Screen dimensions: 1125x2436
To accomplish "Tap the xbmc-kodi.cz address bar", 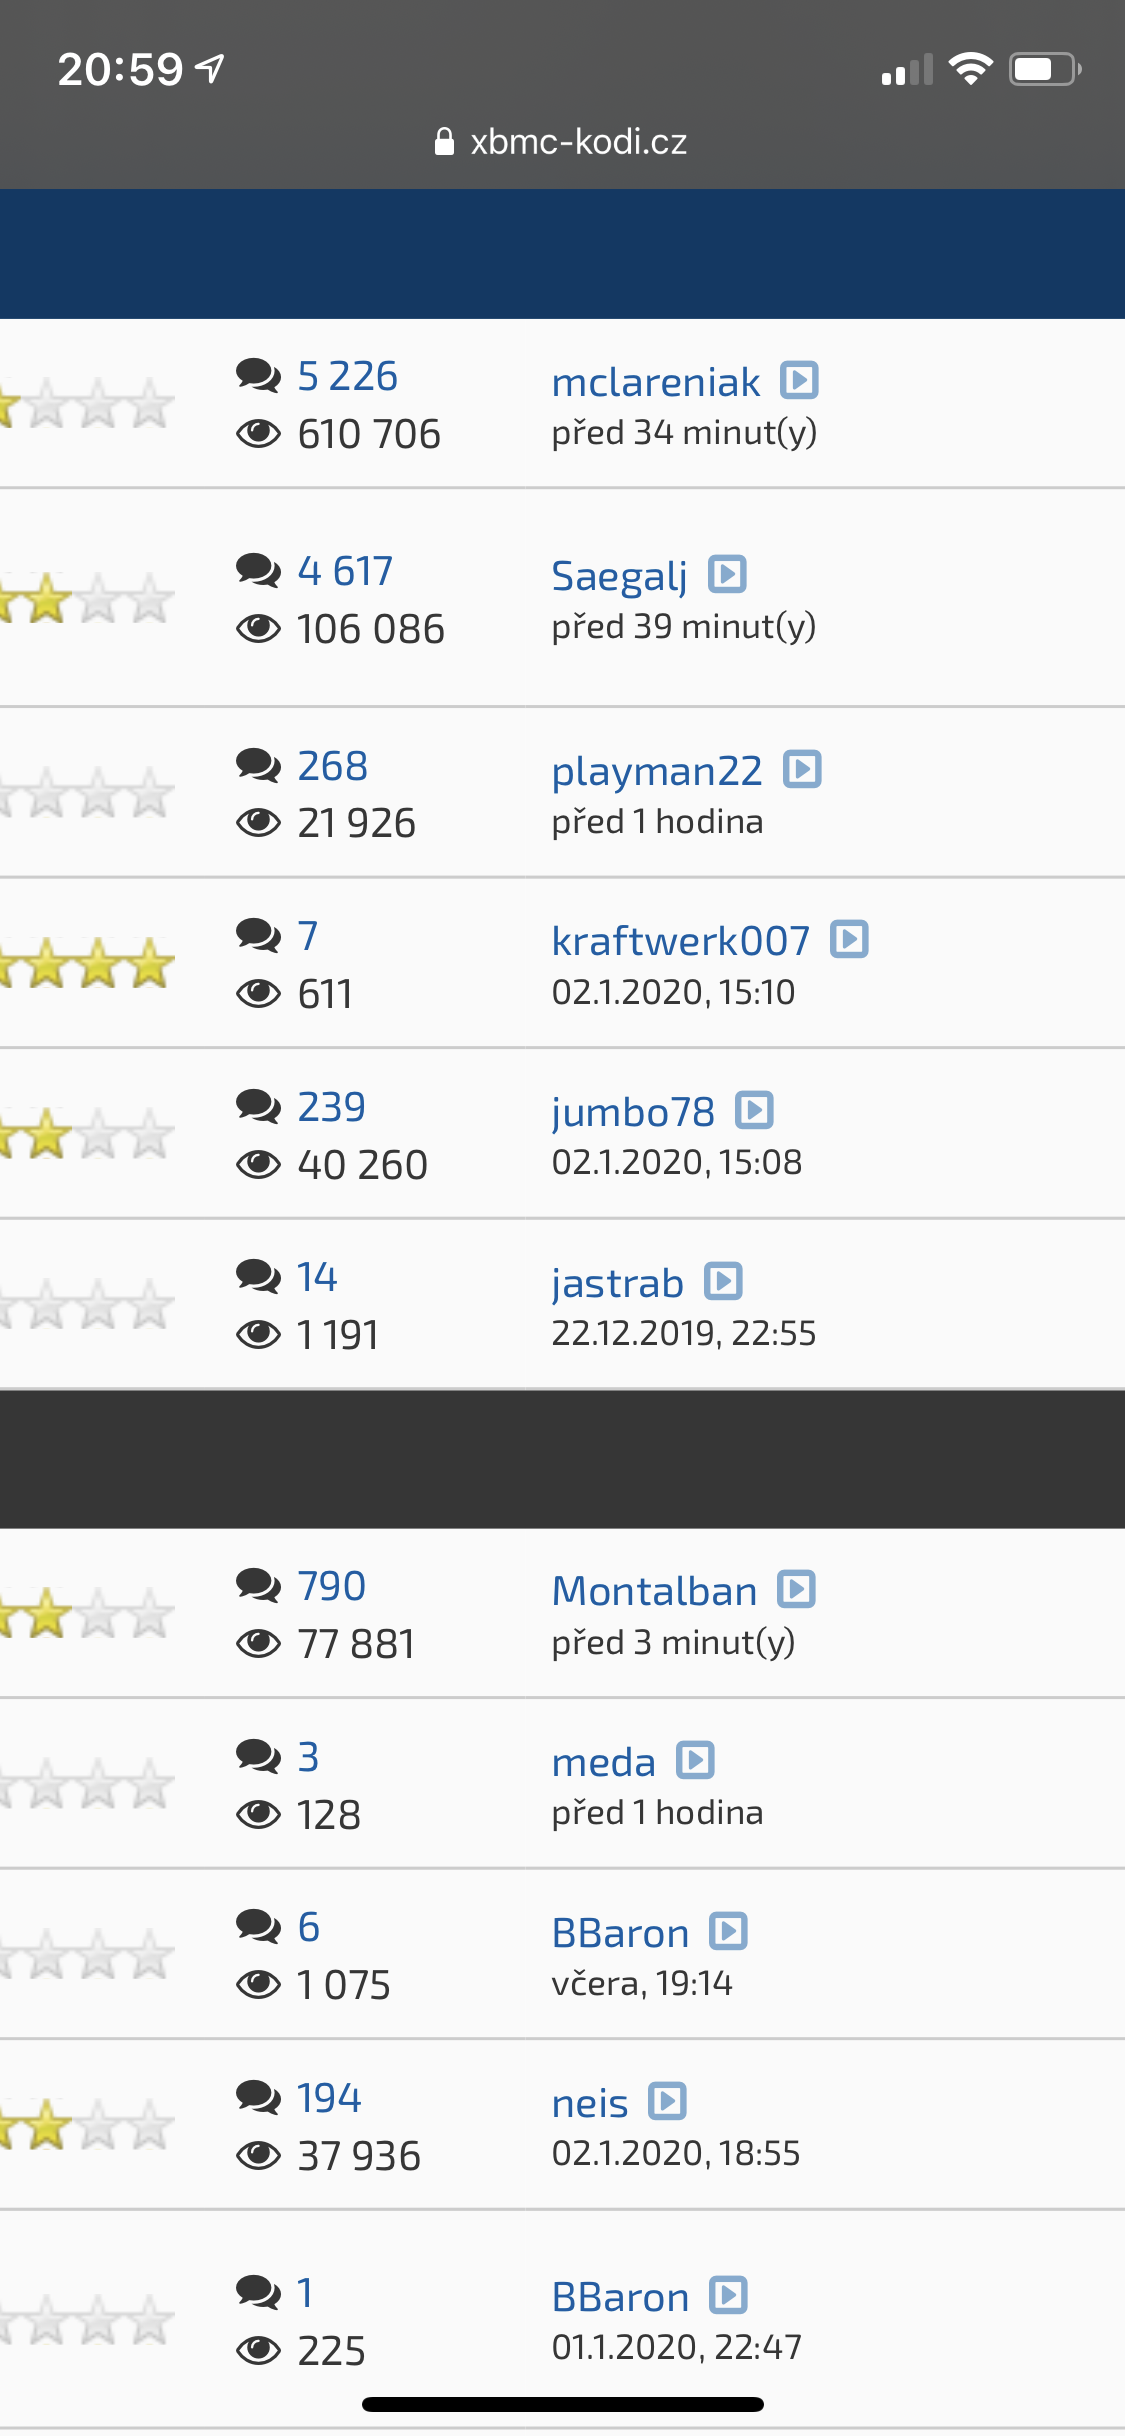I will pyautogui.click(x=562, y=142).
